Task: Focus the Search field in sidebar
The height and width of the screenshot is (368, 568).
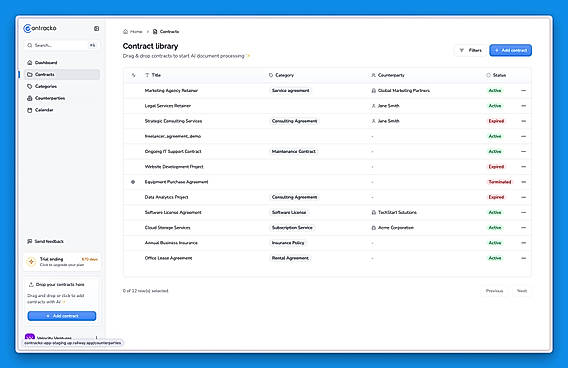Action: point(61,45)
